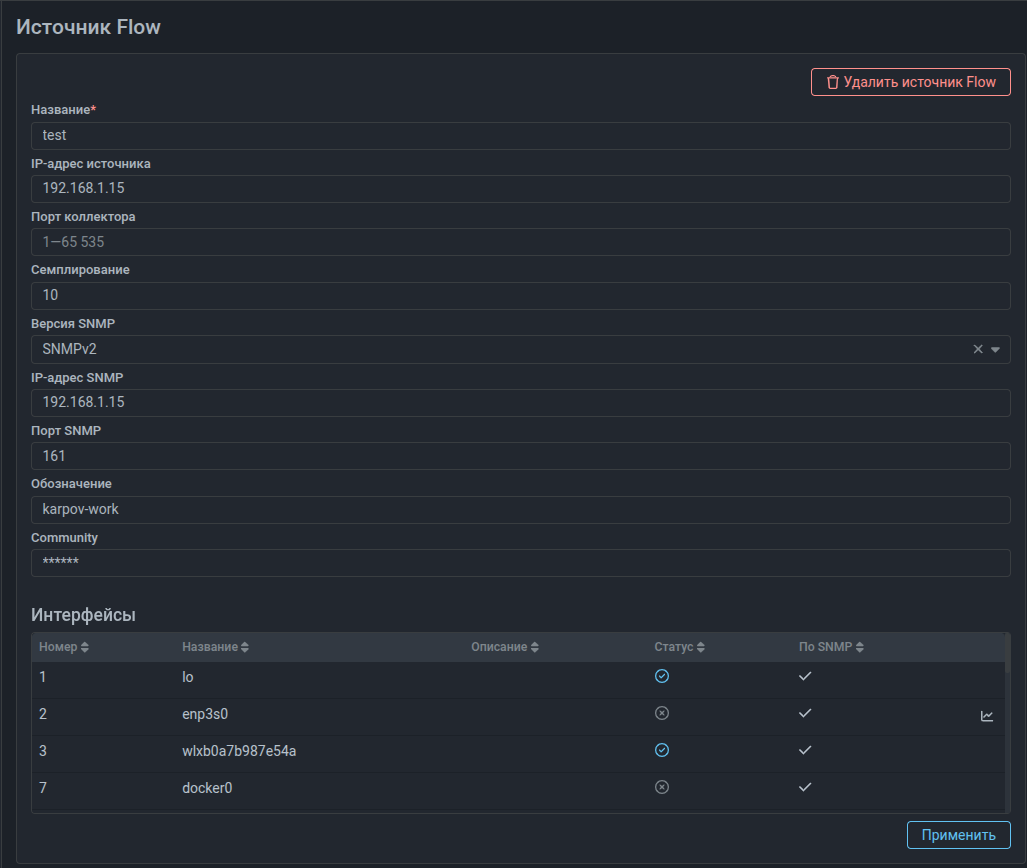Clear the SNMPv2 selection with X icon
1027x868 pixels.
point(978,349)
